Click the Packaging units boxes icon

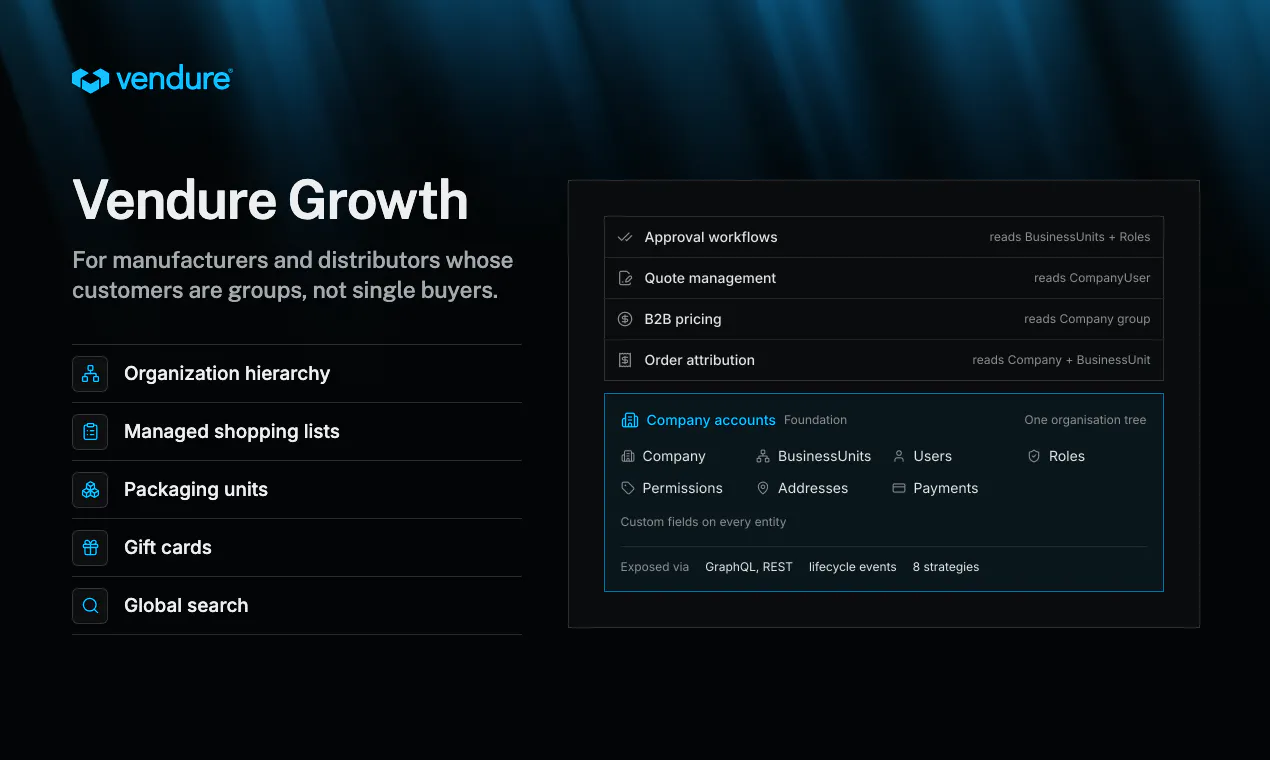[x=90, y=490]
